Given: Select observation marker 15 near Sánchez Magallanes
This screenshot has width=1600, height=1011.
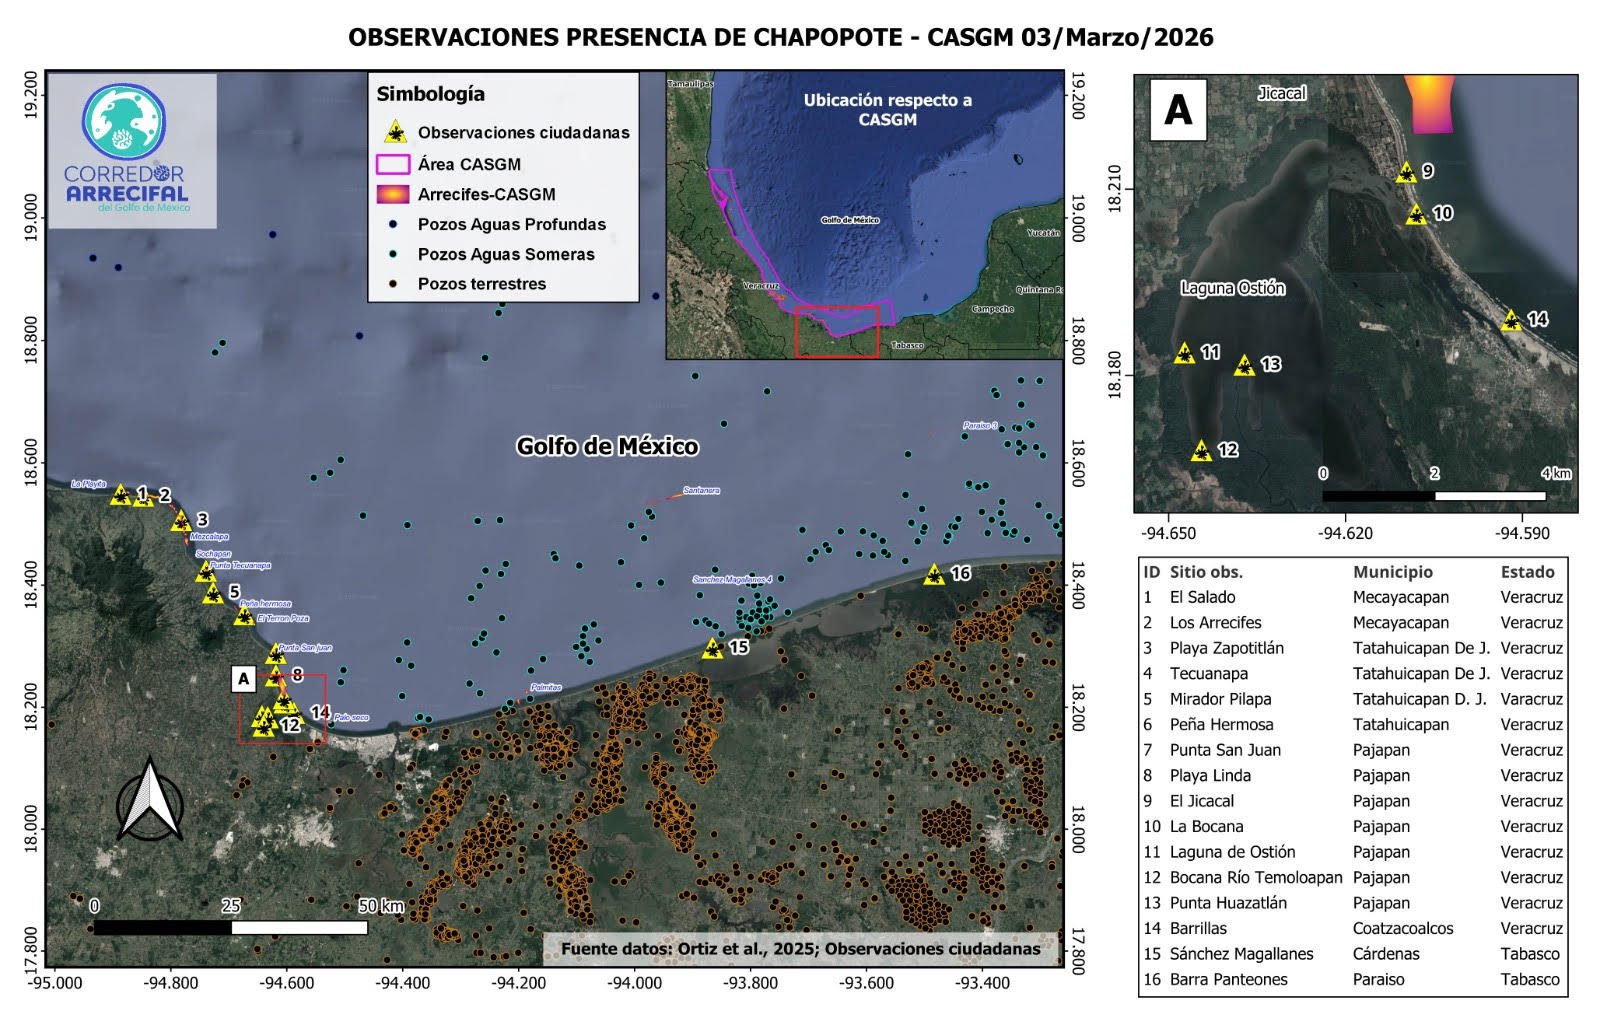Looking at the screenshot, I should (712, 649).
